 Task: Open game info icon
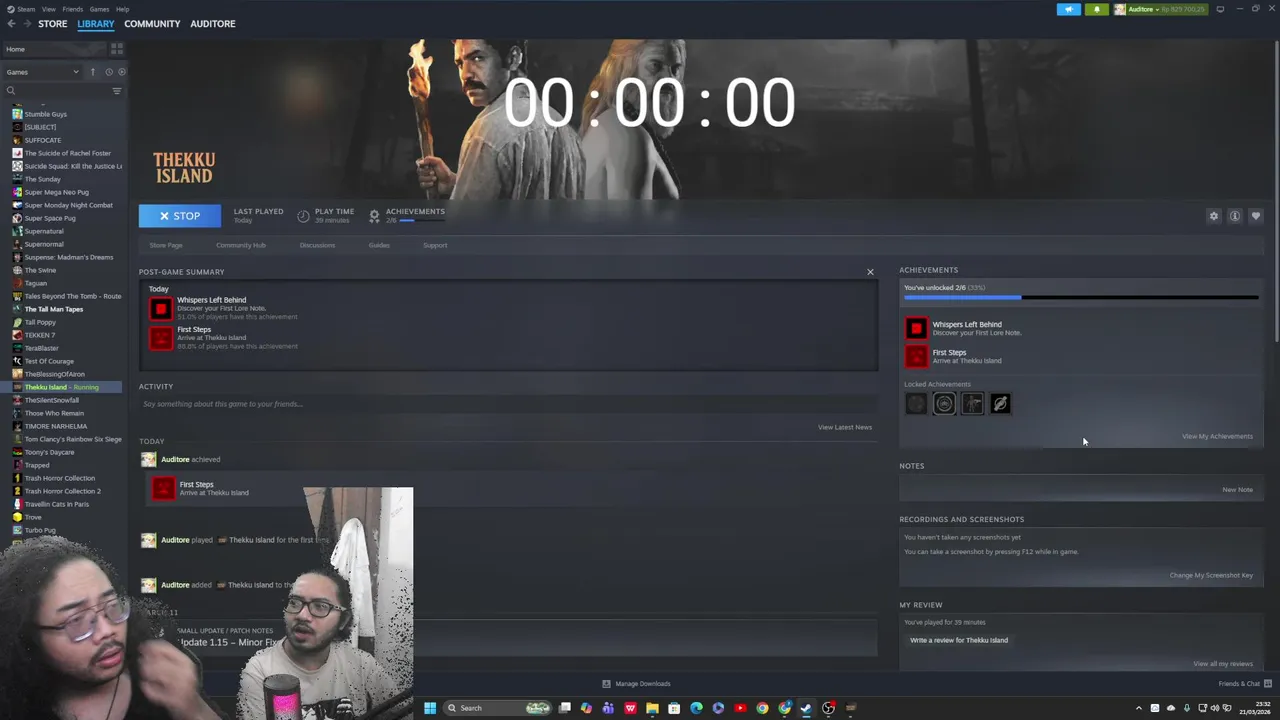[x=1235, y=216]
